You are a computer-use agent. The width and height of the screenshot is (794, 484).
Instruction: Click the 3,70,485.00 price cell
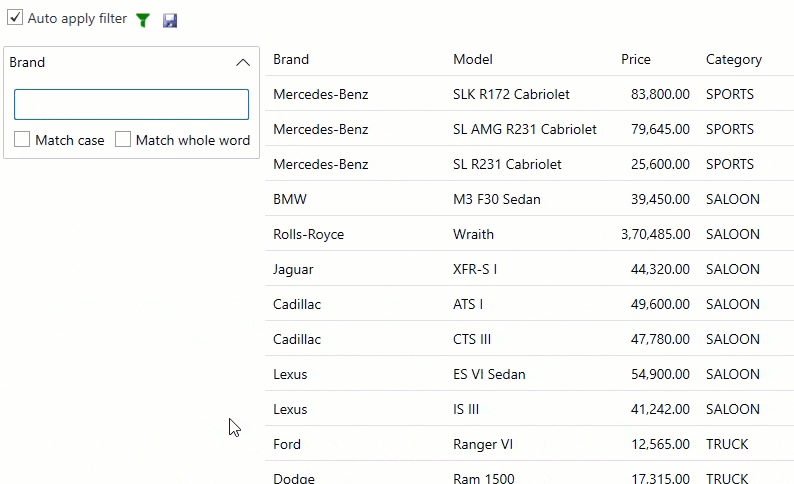coord(656,234)
